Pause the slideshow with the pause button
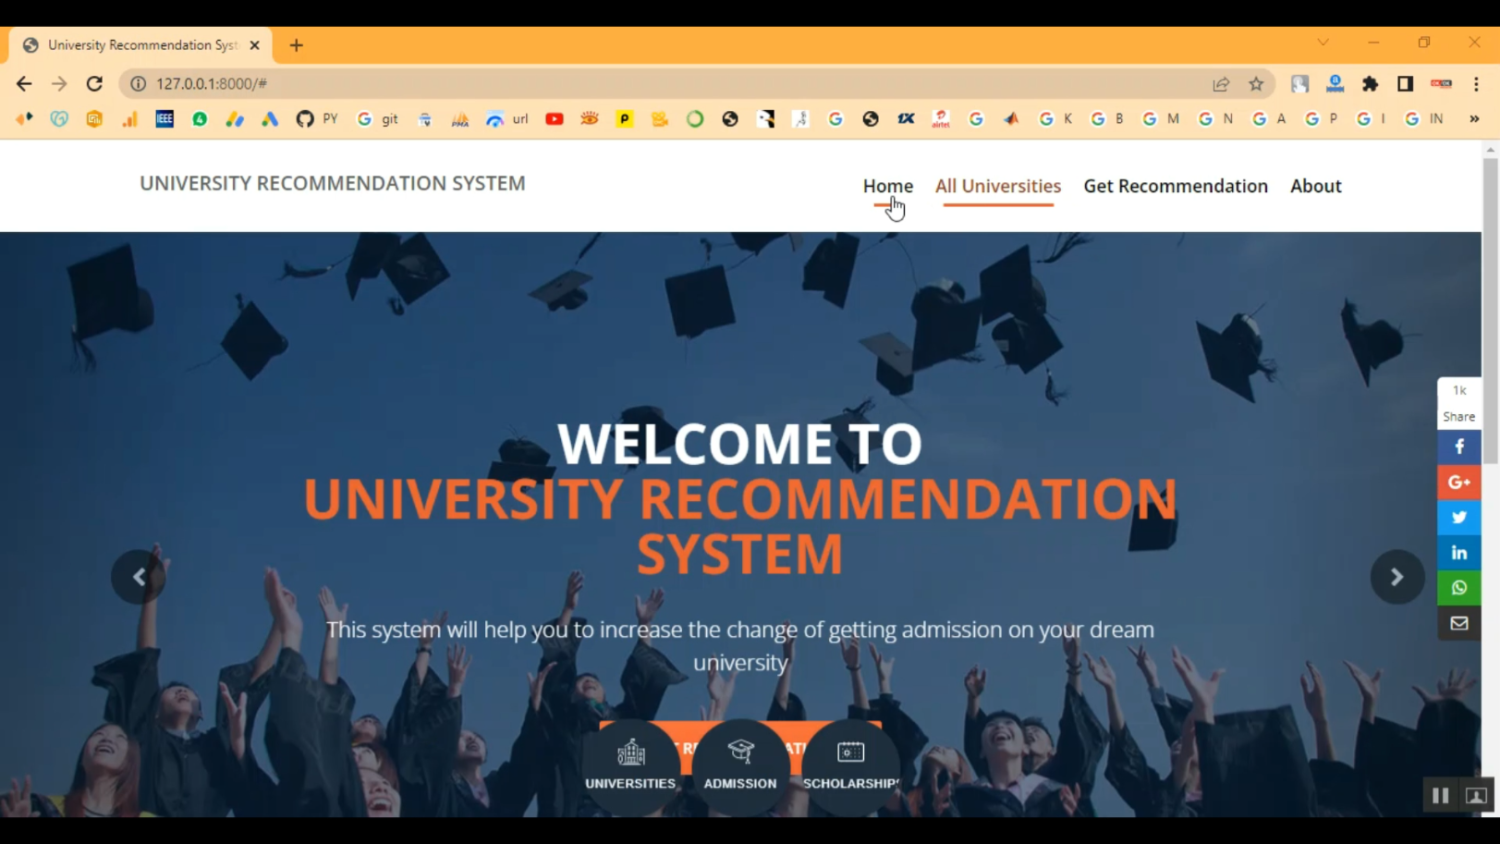1500x844 pixels. click(1440, 795)
